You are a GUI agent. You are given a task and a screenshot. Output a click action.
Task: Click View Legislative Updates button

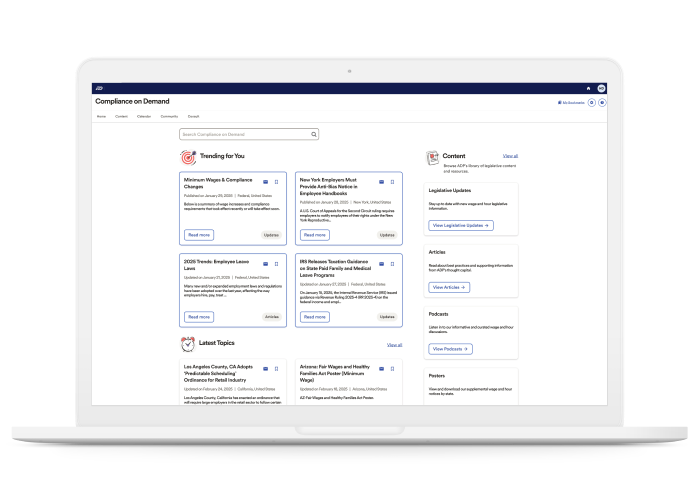[x=461, y=225]
